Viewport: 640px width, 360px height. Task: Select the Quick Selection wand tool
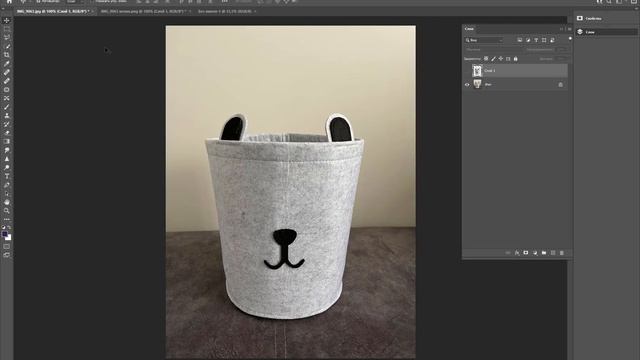click(7, 46)
